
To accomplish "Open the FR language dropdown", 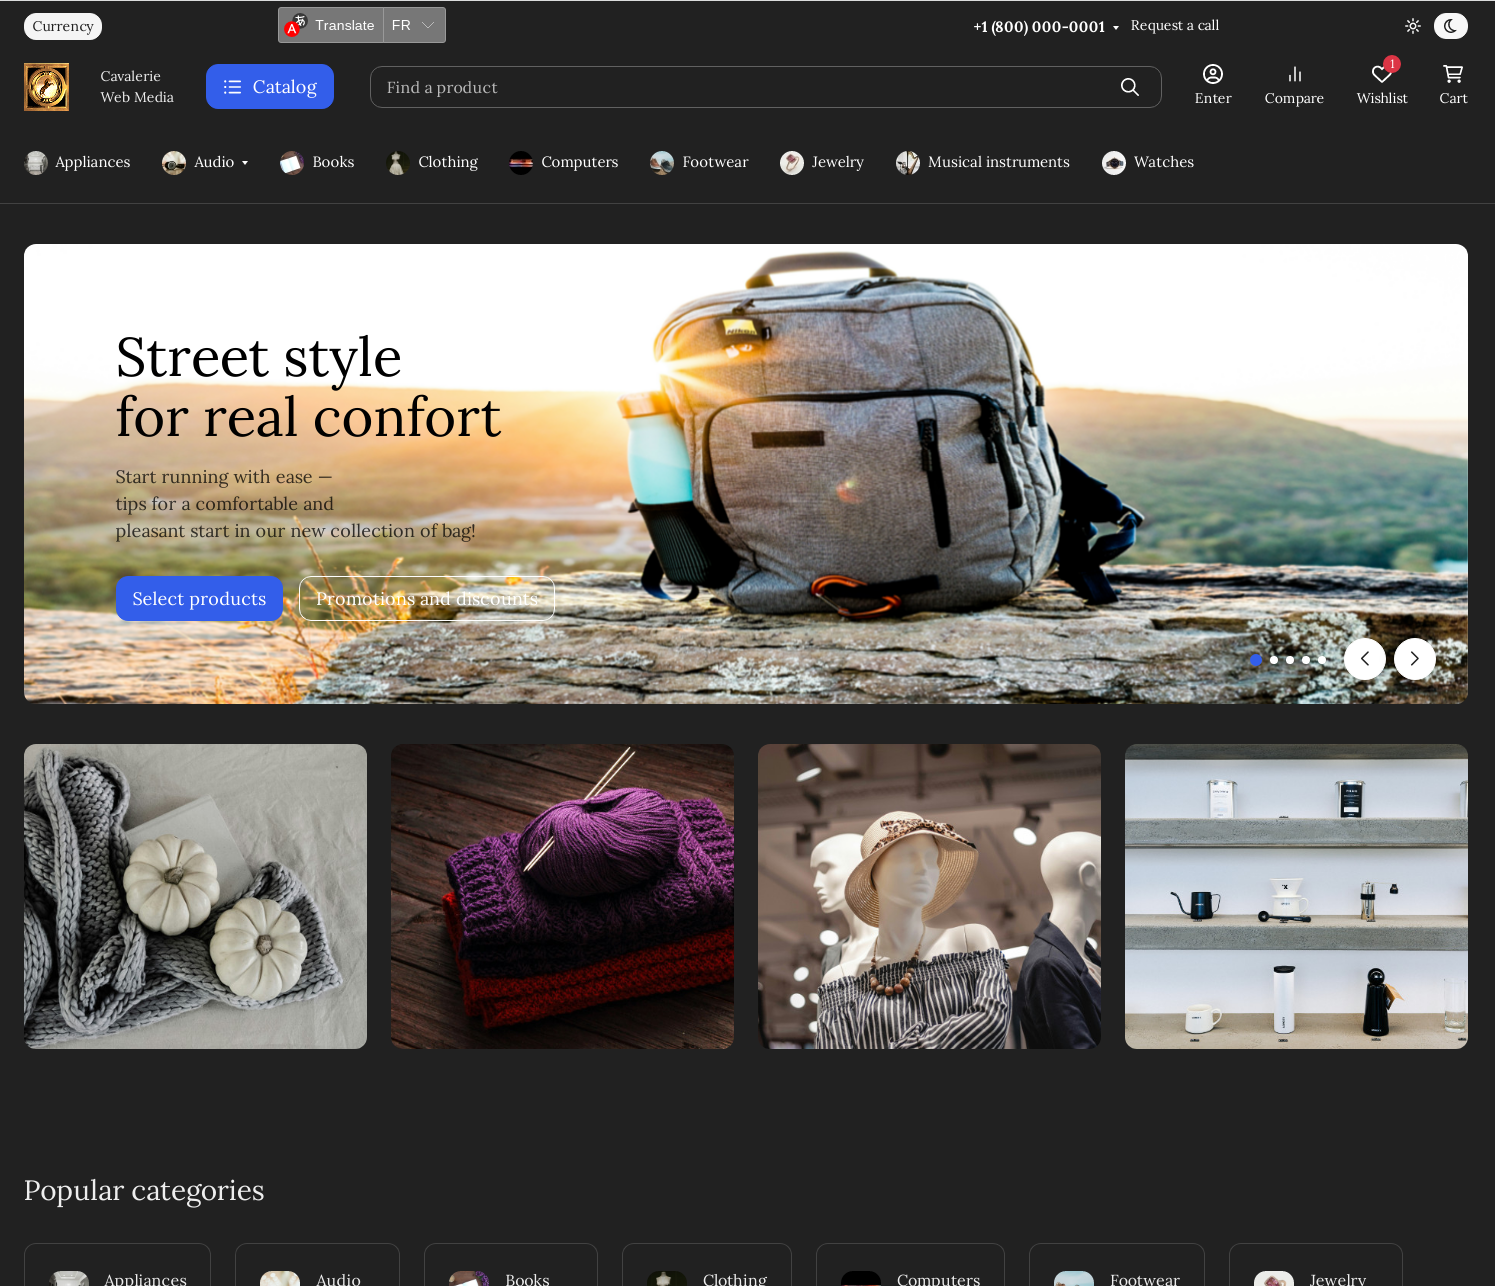I will [414, 25].
